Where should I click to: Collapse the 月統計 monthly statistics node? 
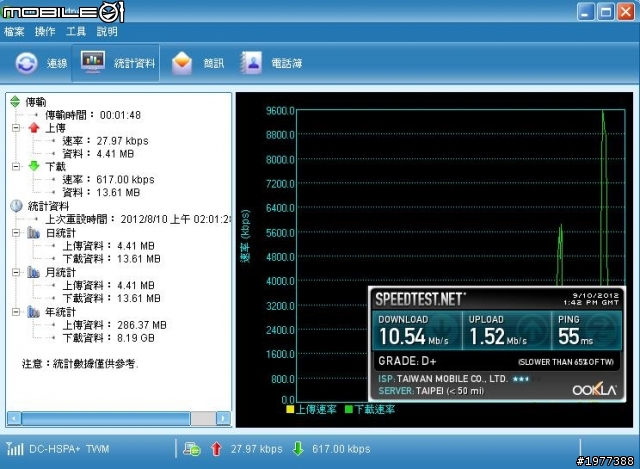[16, 272]
